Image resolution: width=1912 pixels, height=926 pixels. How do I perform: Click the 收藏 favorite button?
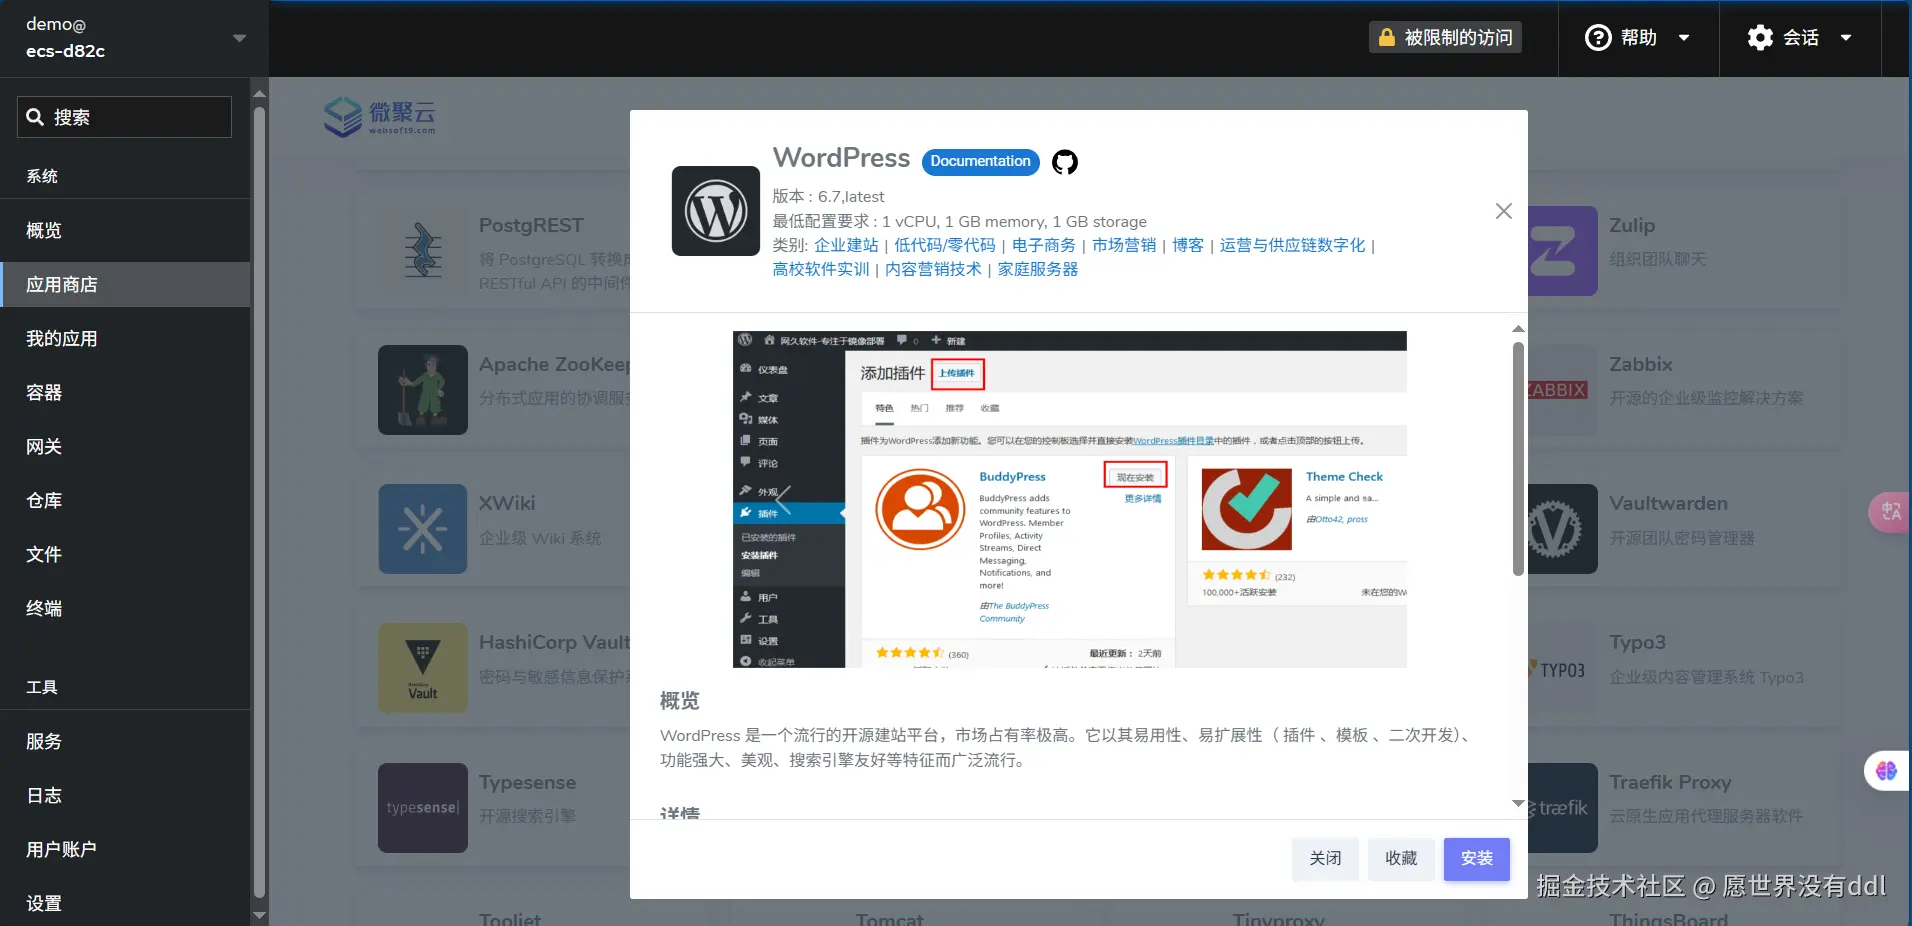tap(1401, 858)
